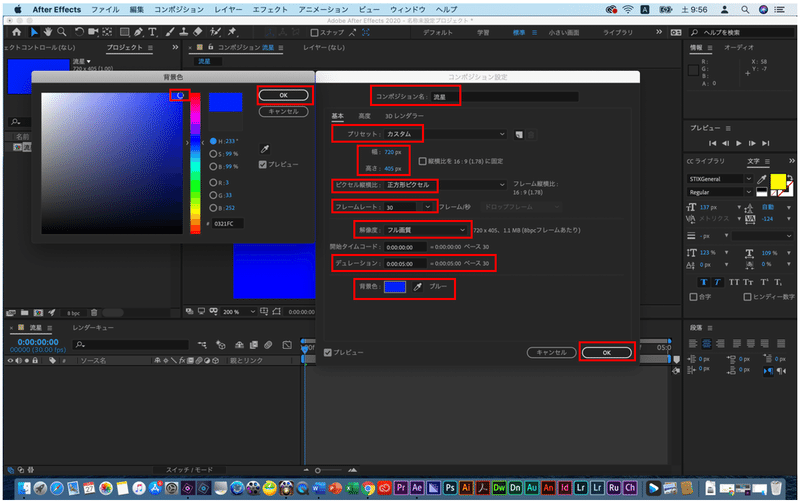Click trash icon in Project panel footer
Screen dimensions: 800x502
[x=94, y=313]
